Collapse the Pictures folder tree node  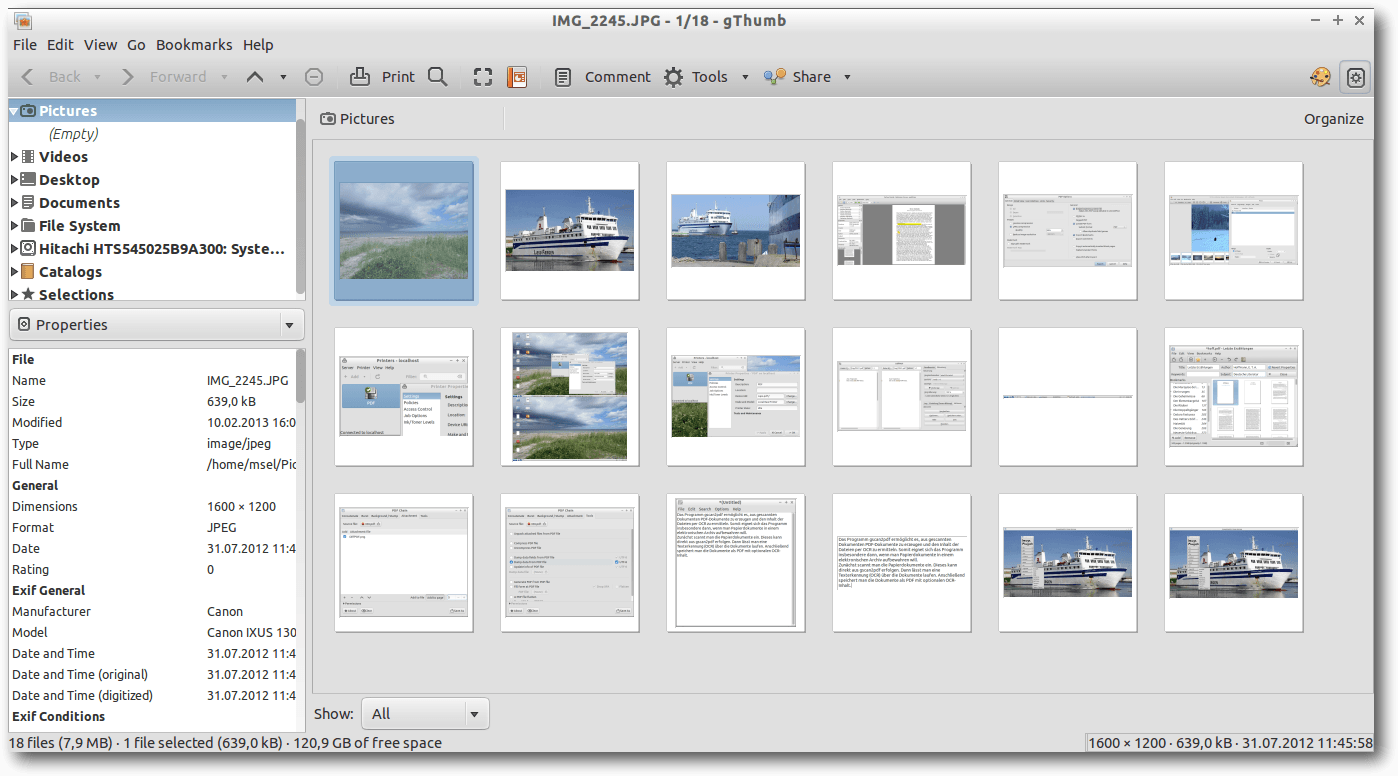[x=15, y=111]
